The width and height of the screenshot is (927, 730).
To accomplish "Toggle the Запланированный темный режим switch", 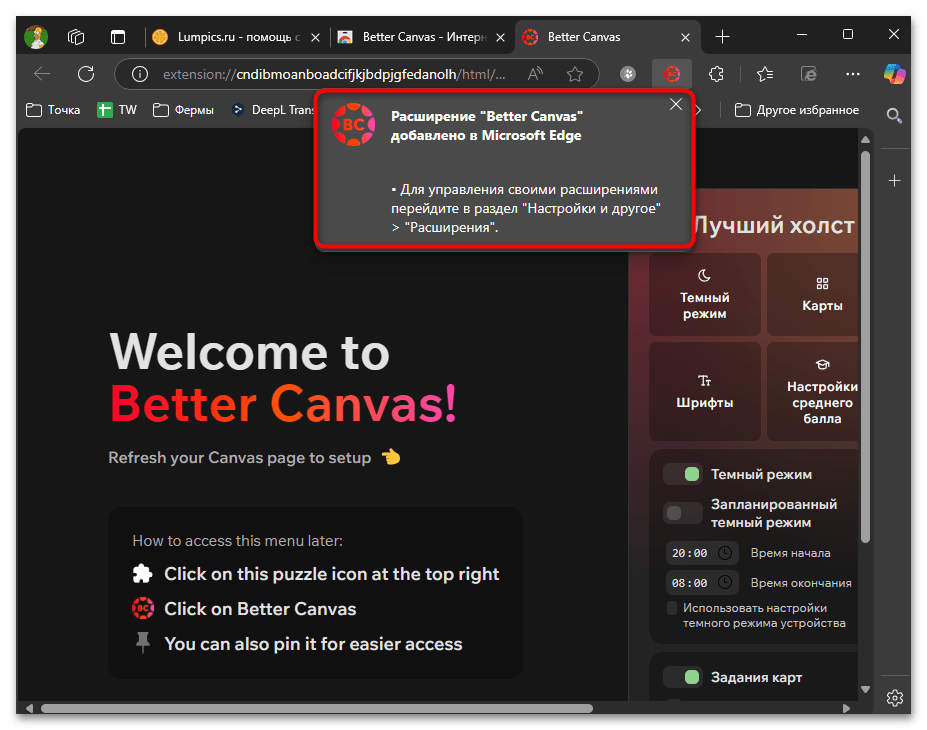I will click(x=683, y=513).
